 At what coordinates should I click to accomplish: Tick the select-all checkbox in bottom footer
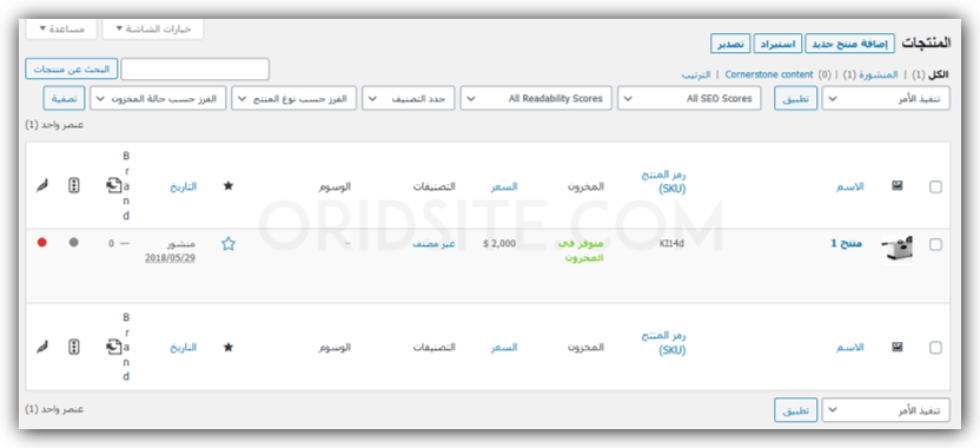pyautogui.click(x=936, y=347)
